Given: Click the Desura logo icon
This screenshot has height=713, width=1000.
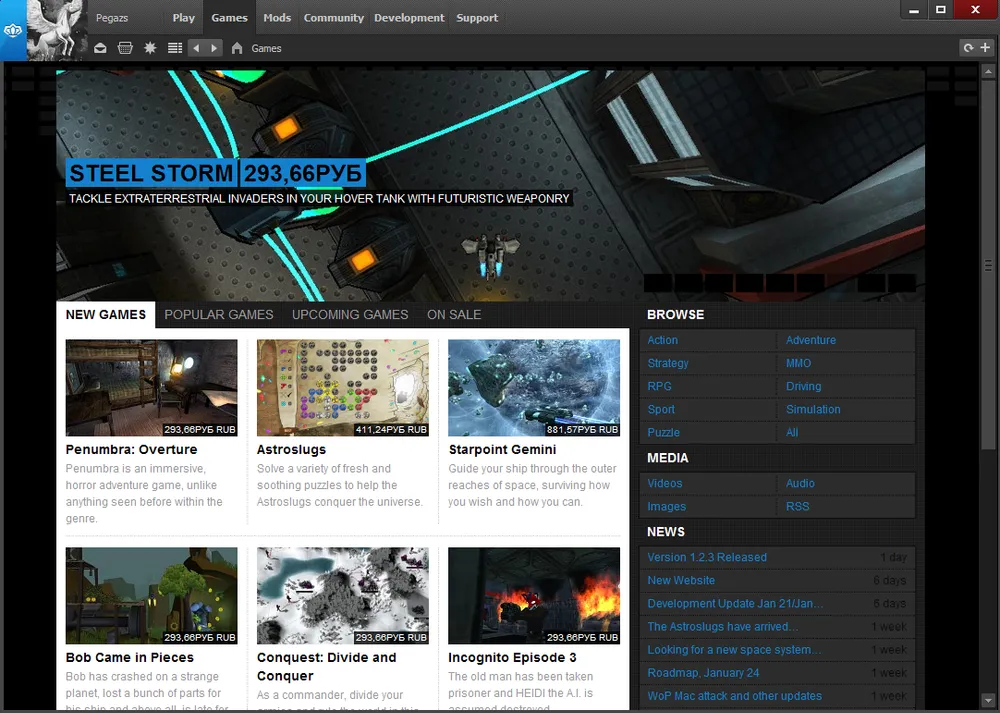Looking at the screenshot, I should click(12, 31).
